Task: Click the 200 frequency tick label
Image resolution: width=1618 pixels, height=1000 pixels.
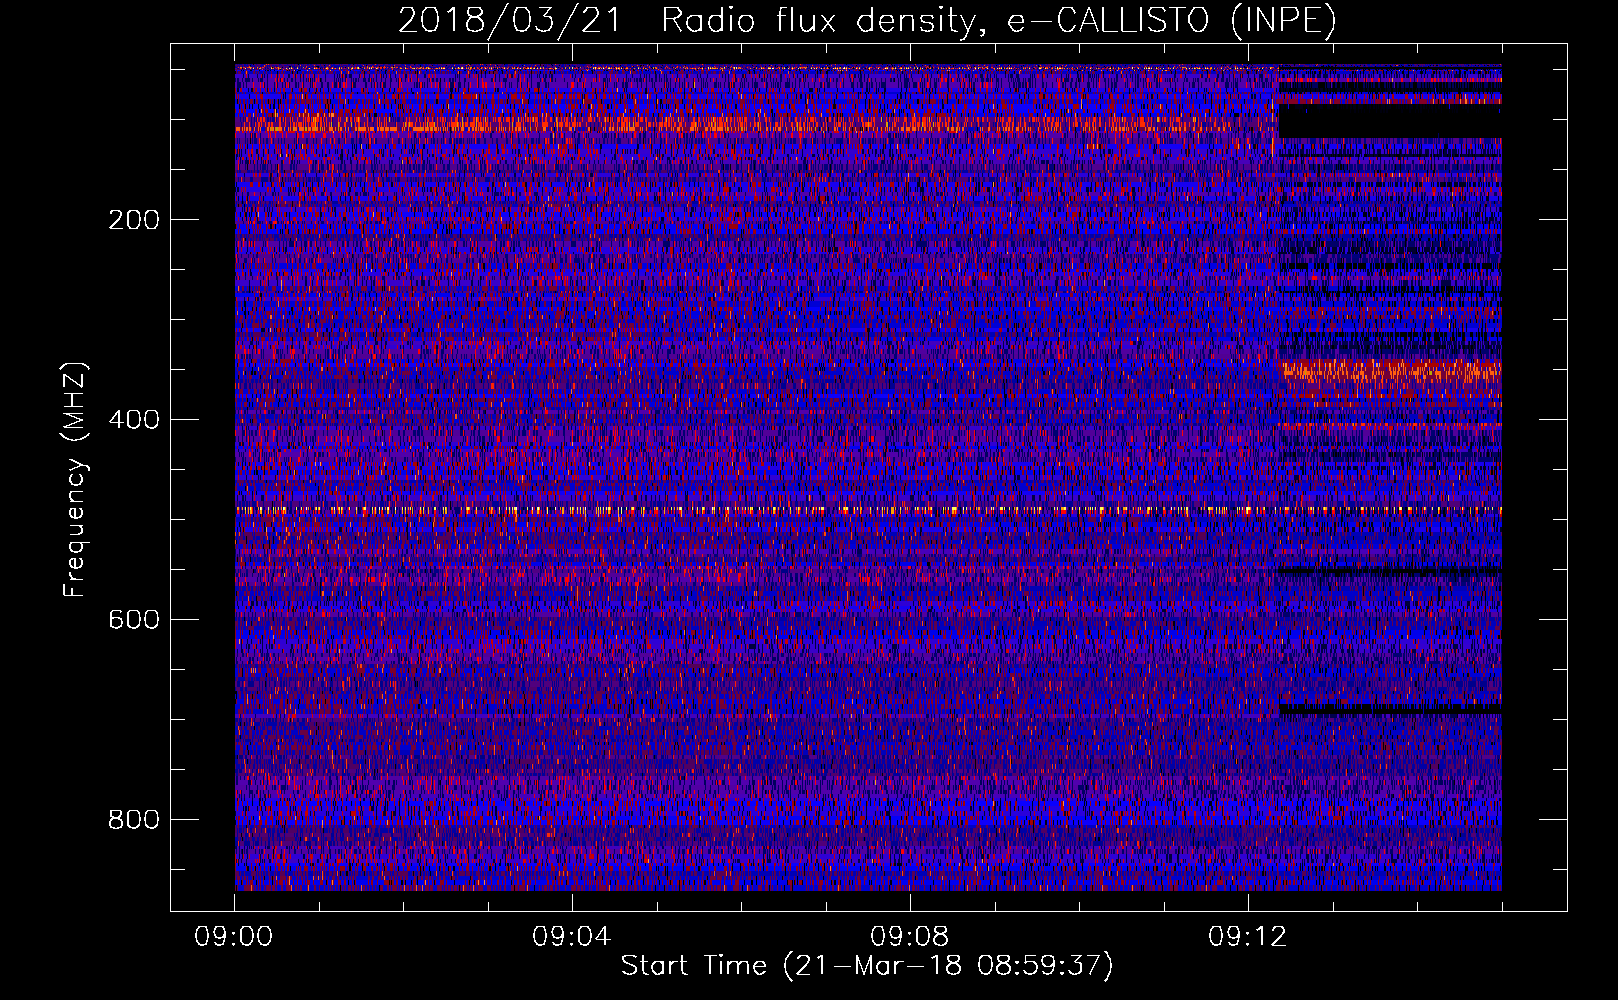Action: (x=134, y=220)
